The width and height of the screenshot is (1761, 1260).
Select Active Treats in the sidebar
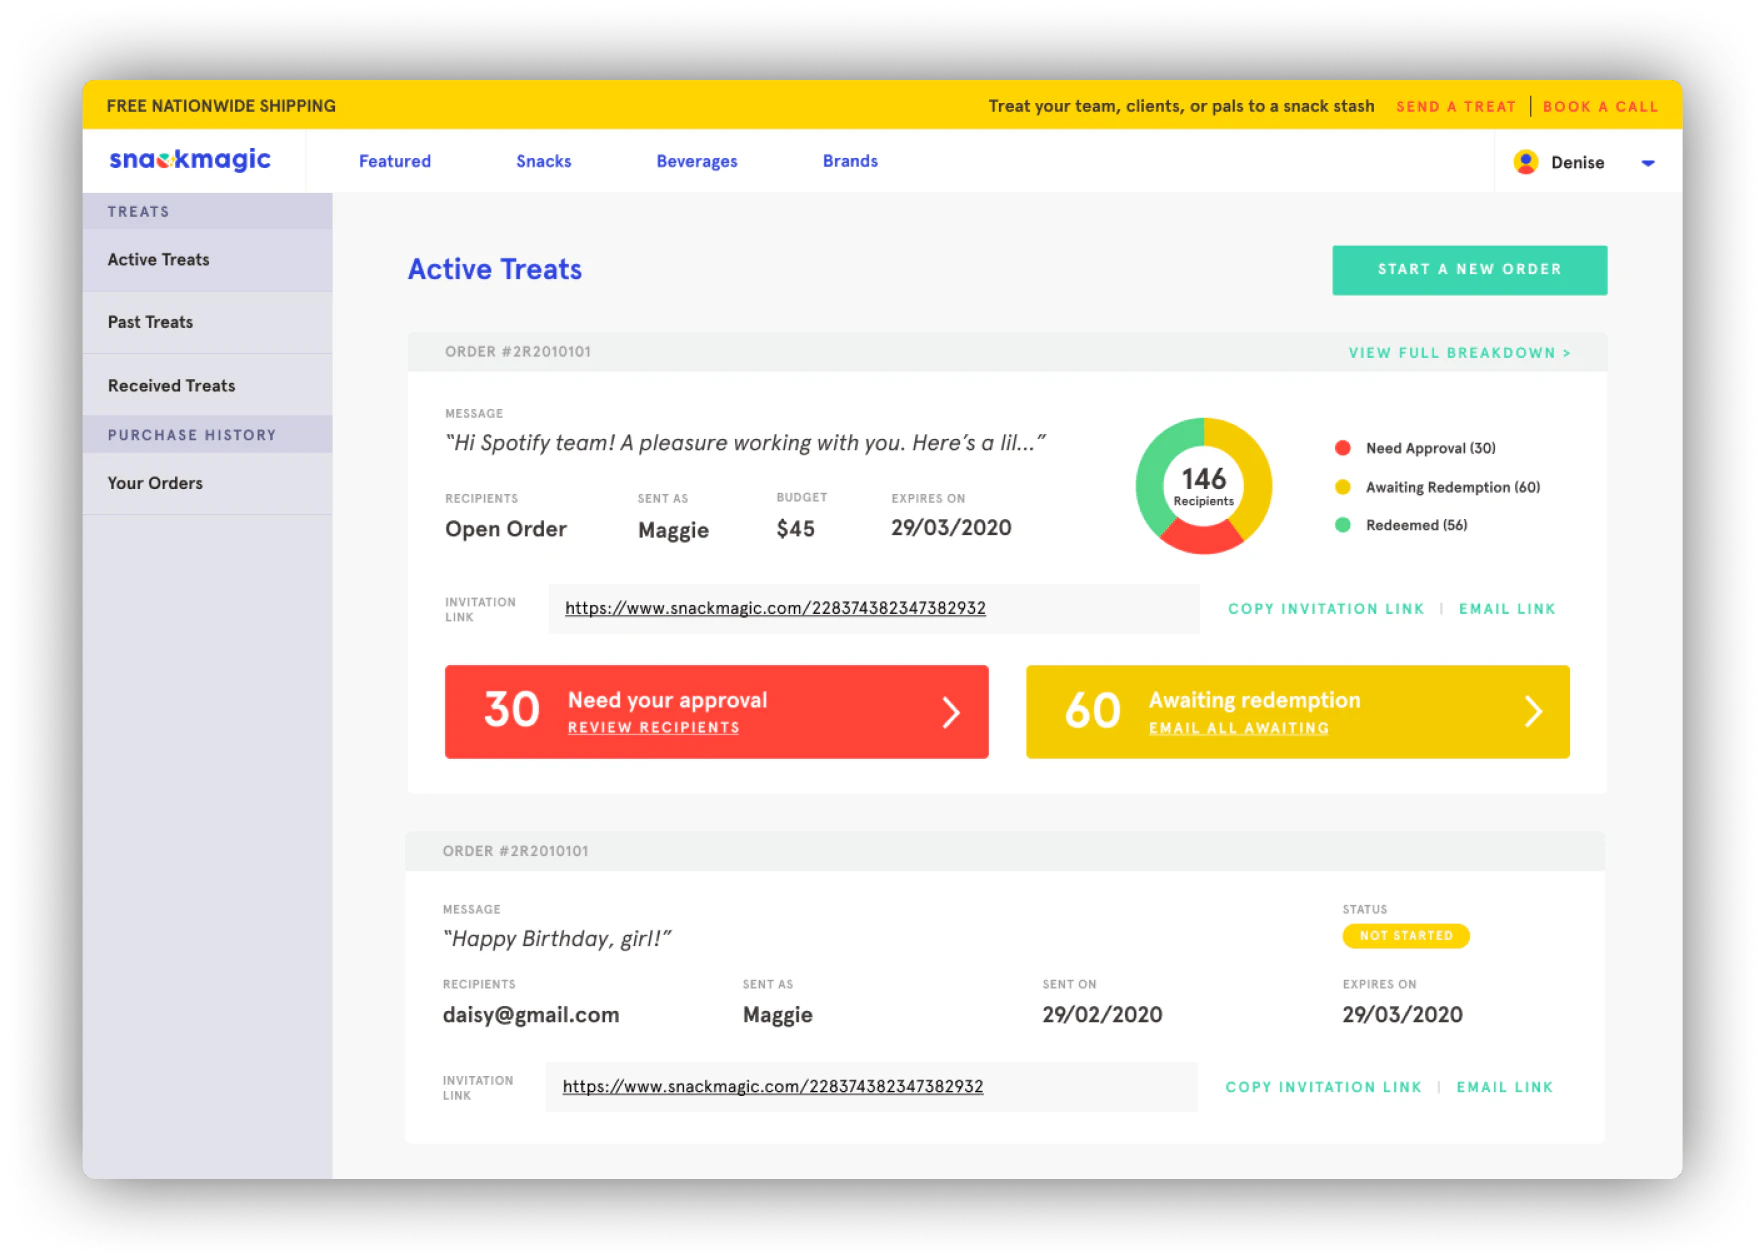[x=207, y=260]
